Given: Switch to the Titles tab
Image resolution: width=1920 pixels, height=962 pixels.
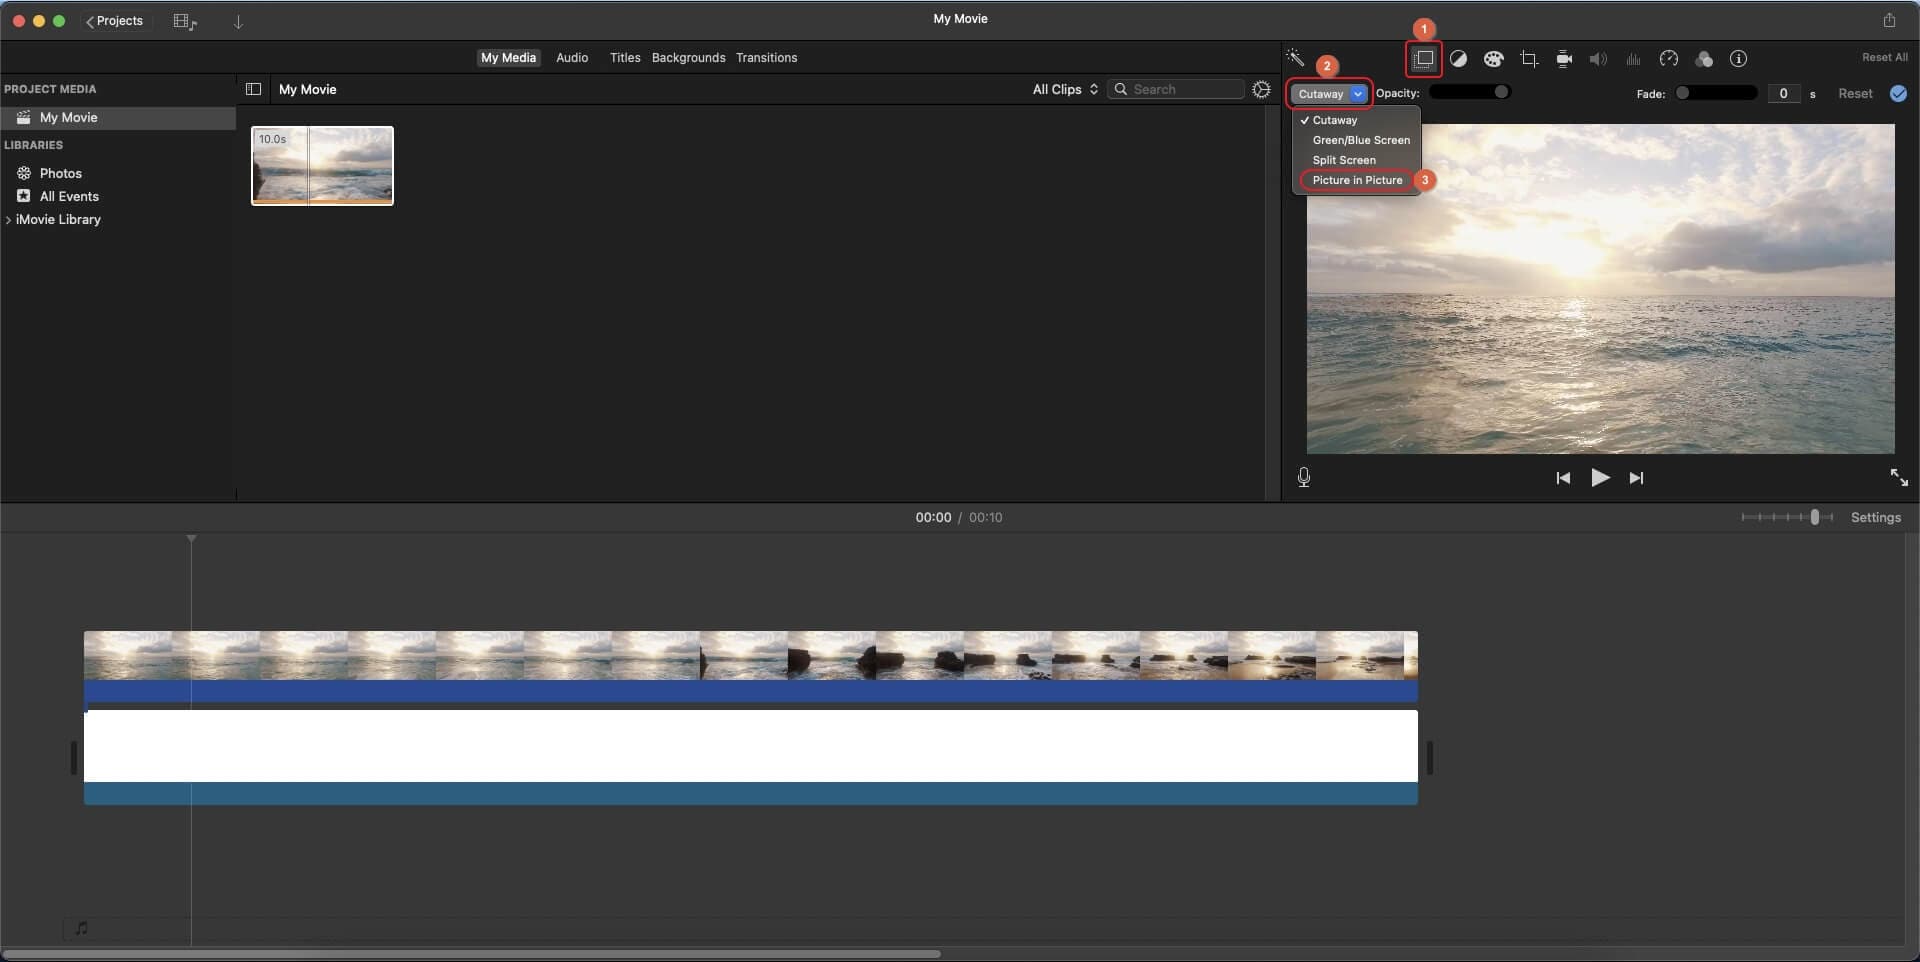Looking at the screenshot, I should [x=625, y=57].
